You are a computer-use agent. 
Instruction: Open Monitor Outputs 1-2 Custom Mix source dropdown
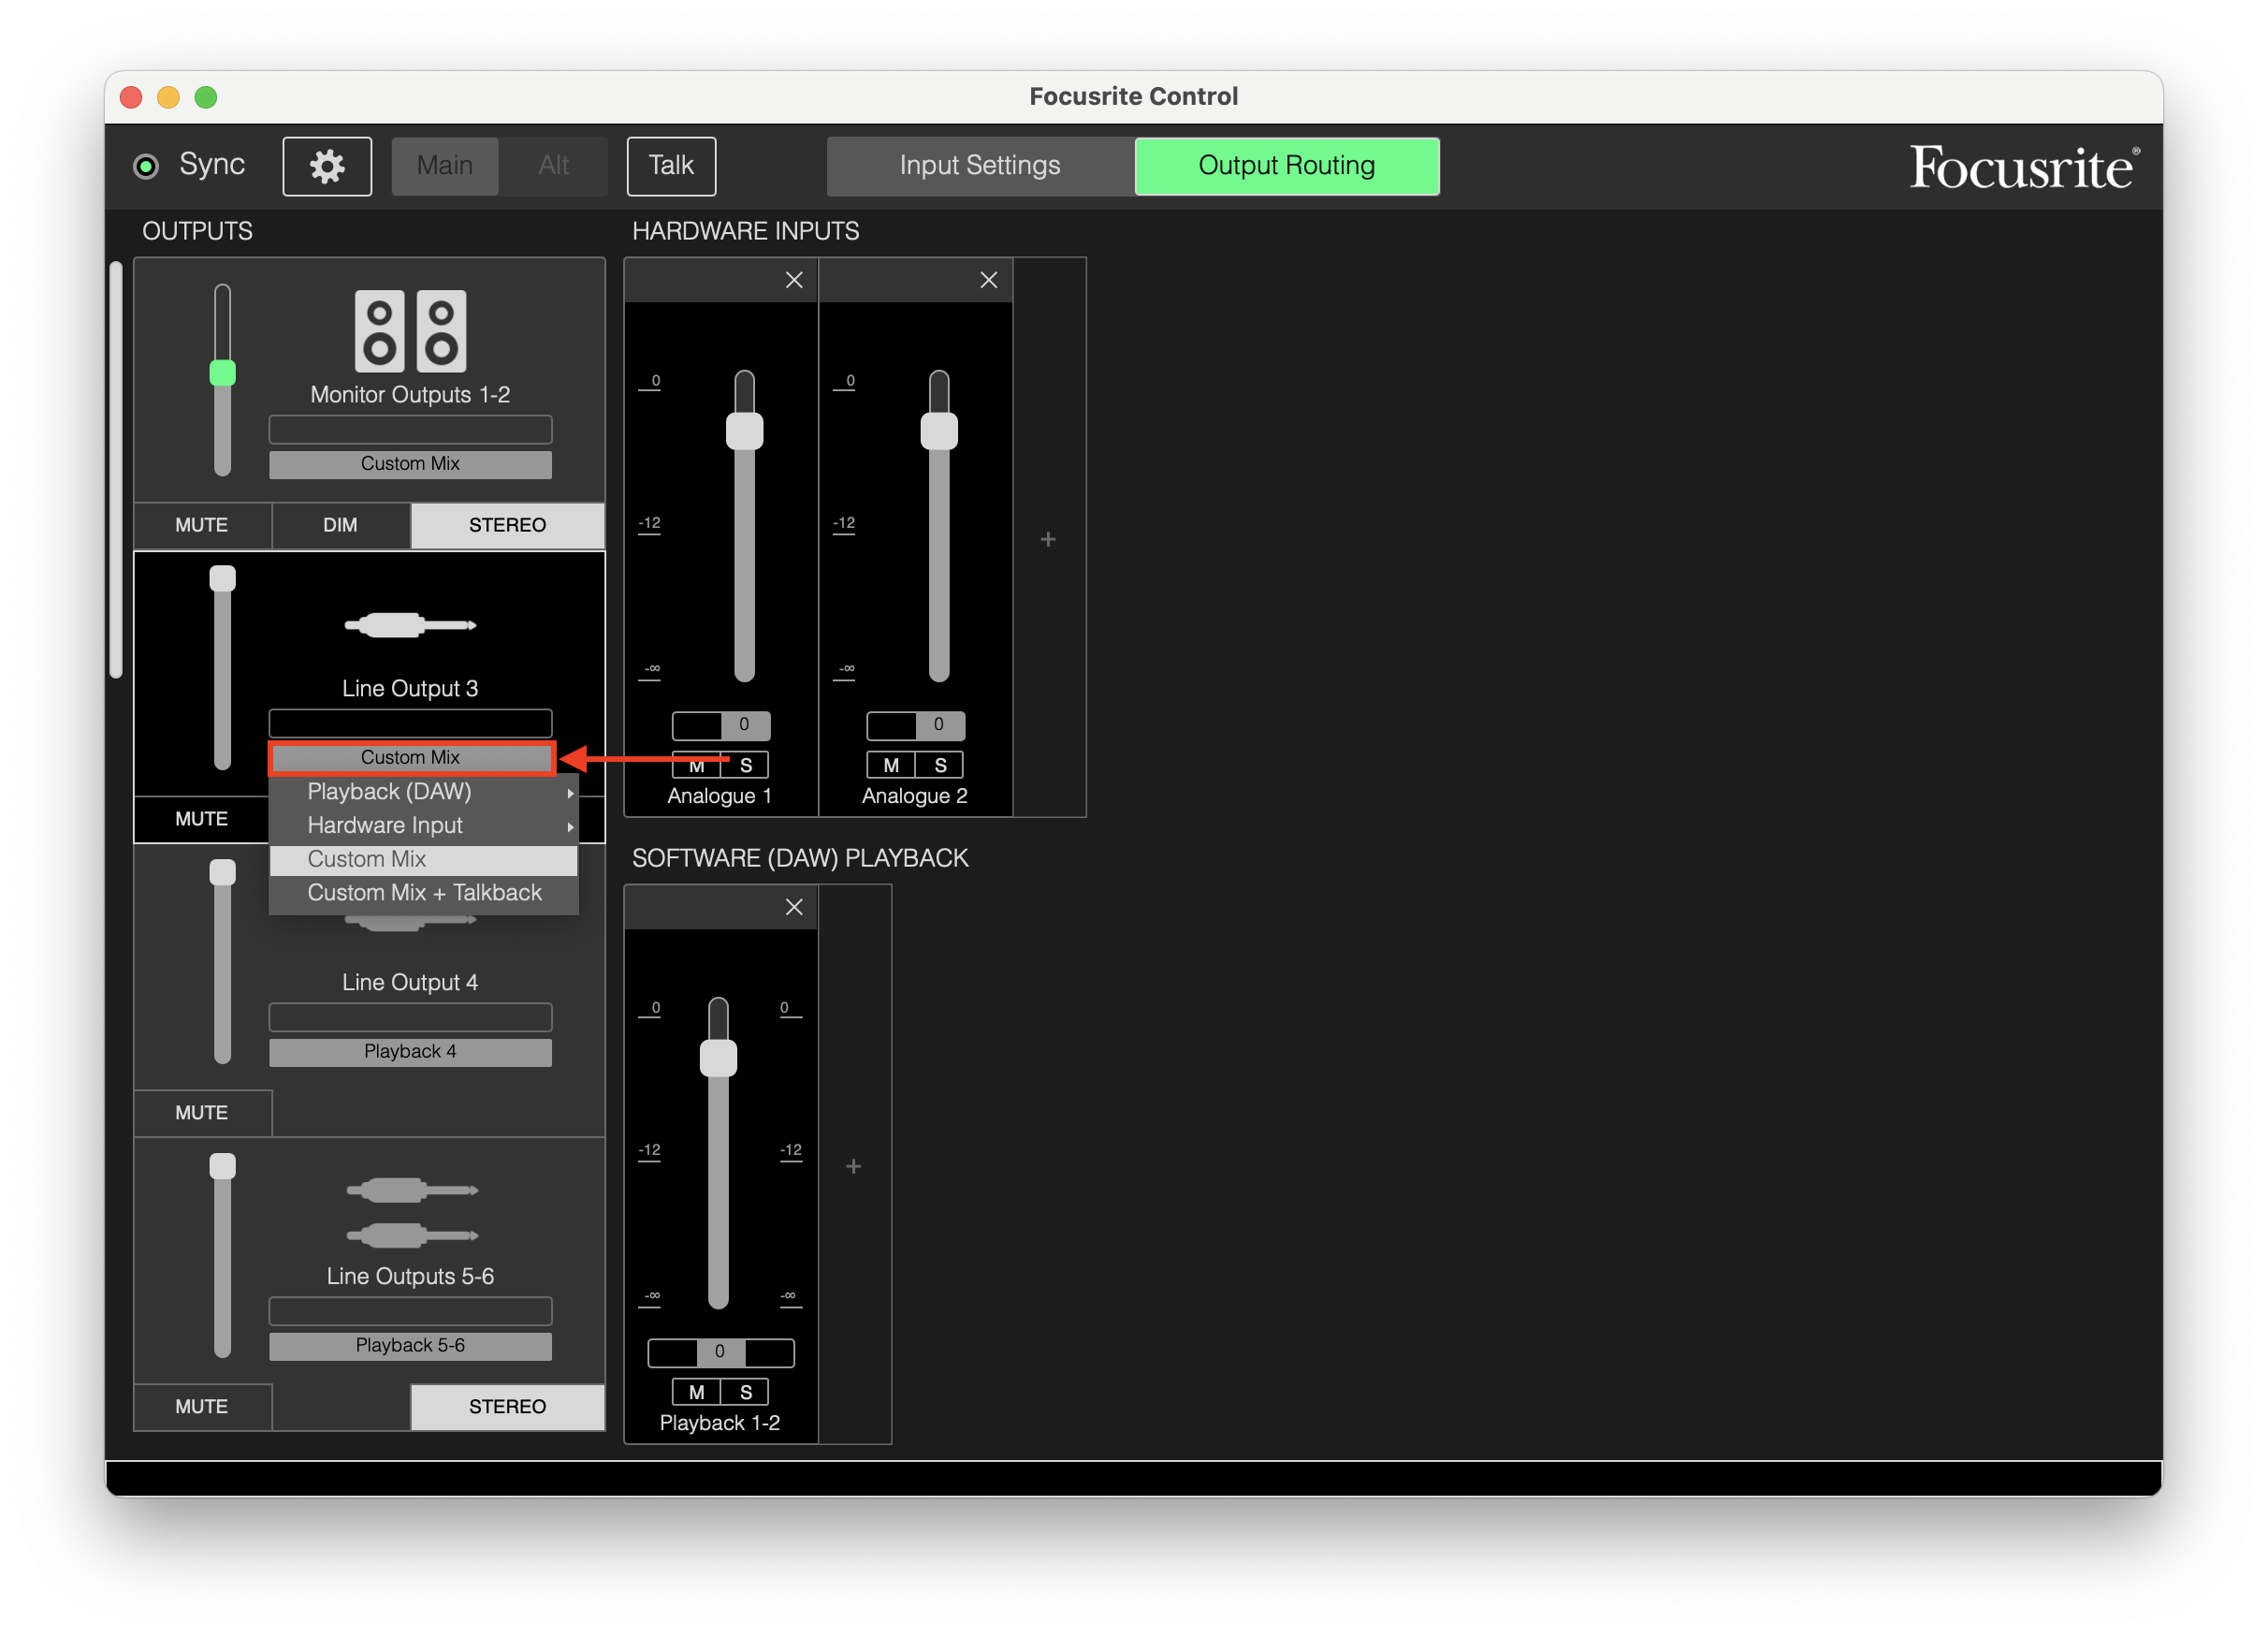click(x=410, y=464)
